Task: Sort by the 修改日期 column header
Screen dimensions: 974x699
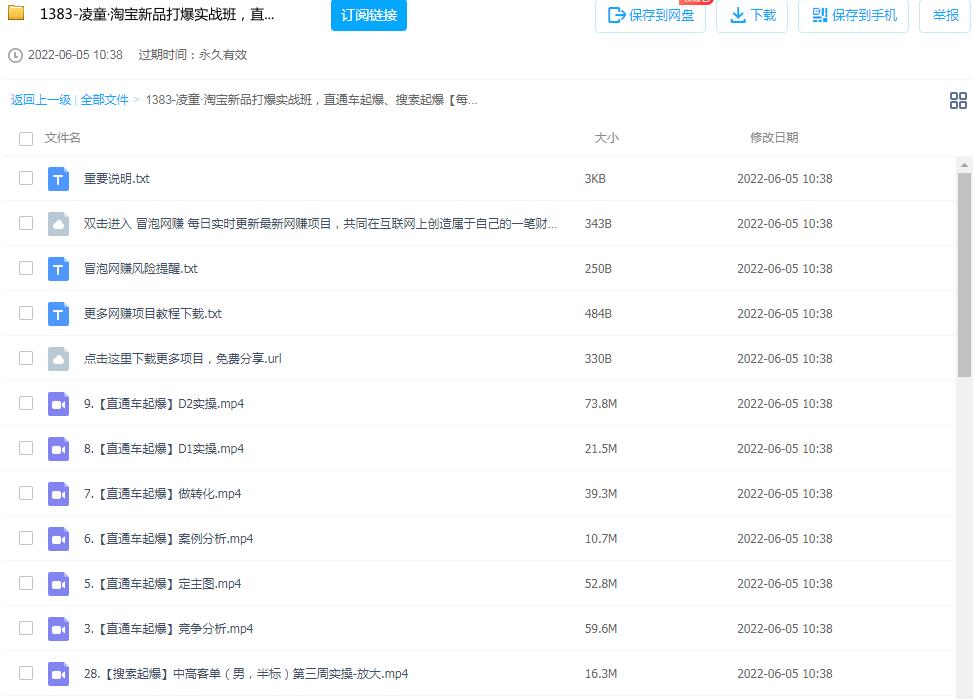Action: tap(774, 138)
